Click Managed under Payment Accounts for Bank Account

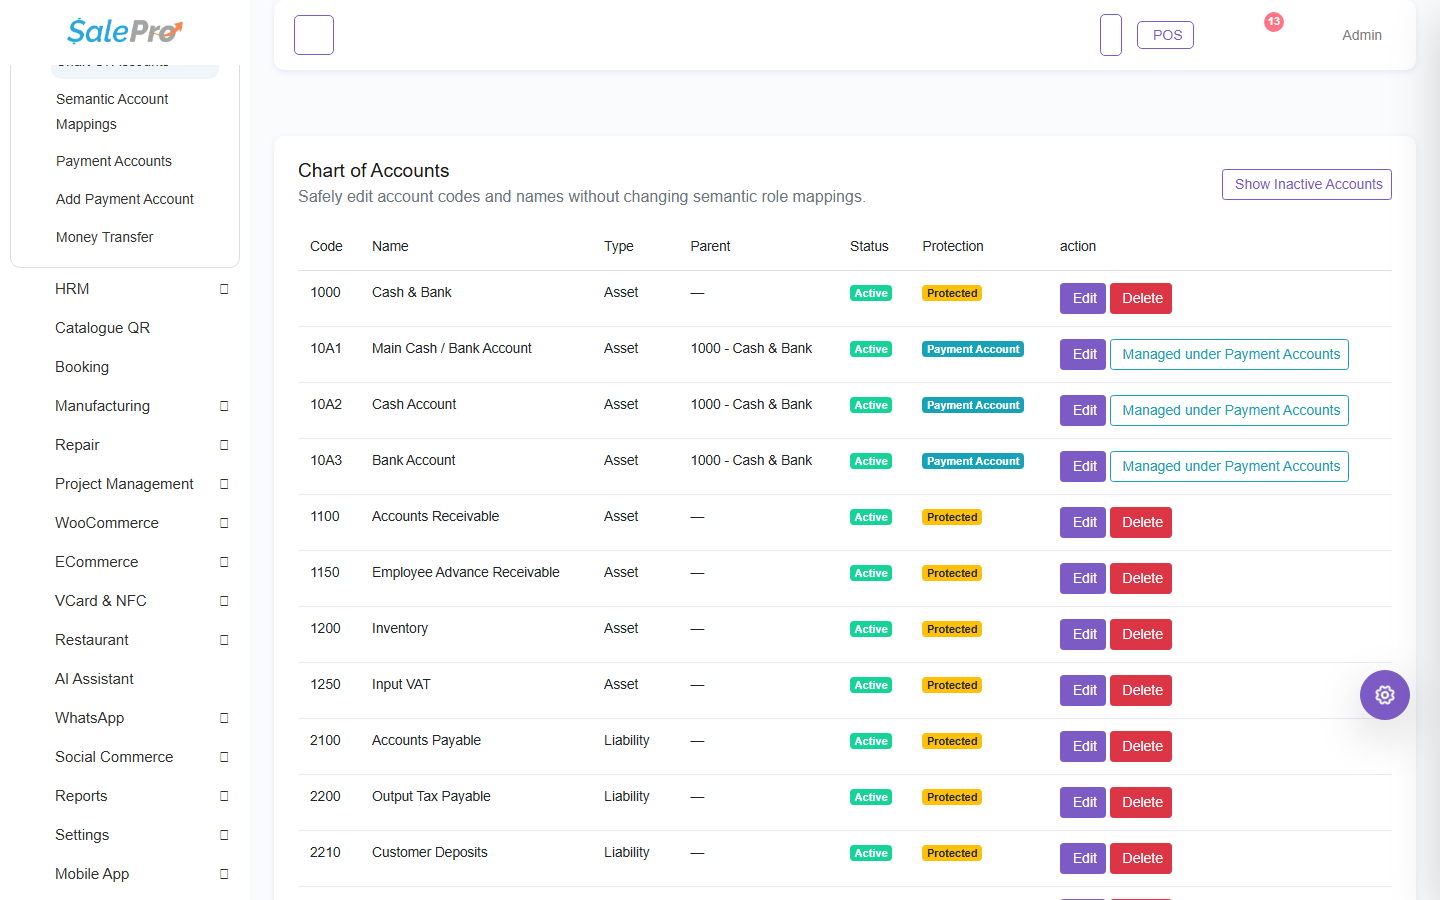pyautogui.click(x=1230, y=466)
